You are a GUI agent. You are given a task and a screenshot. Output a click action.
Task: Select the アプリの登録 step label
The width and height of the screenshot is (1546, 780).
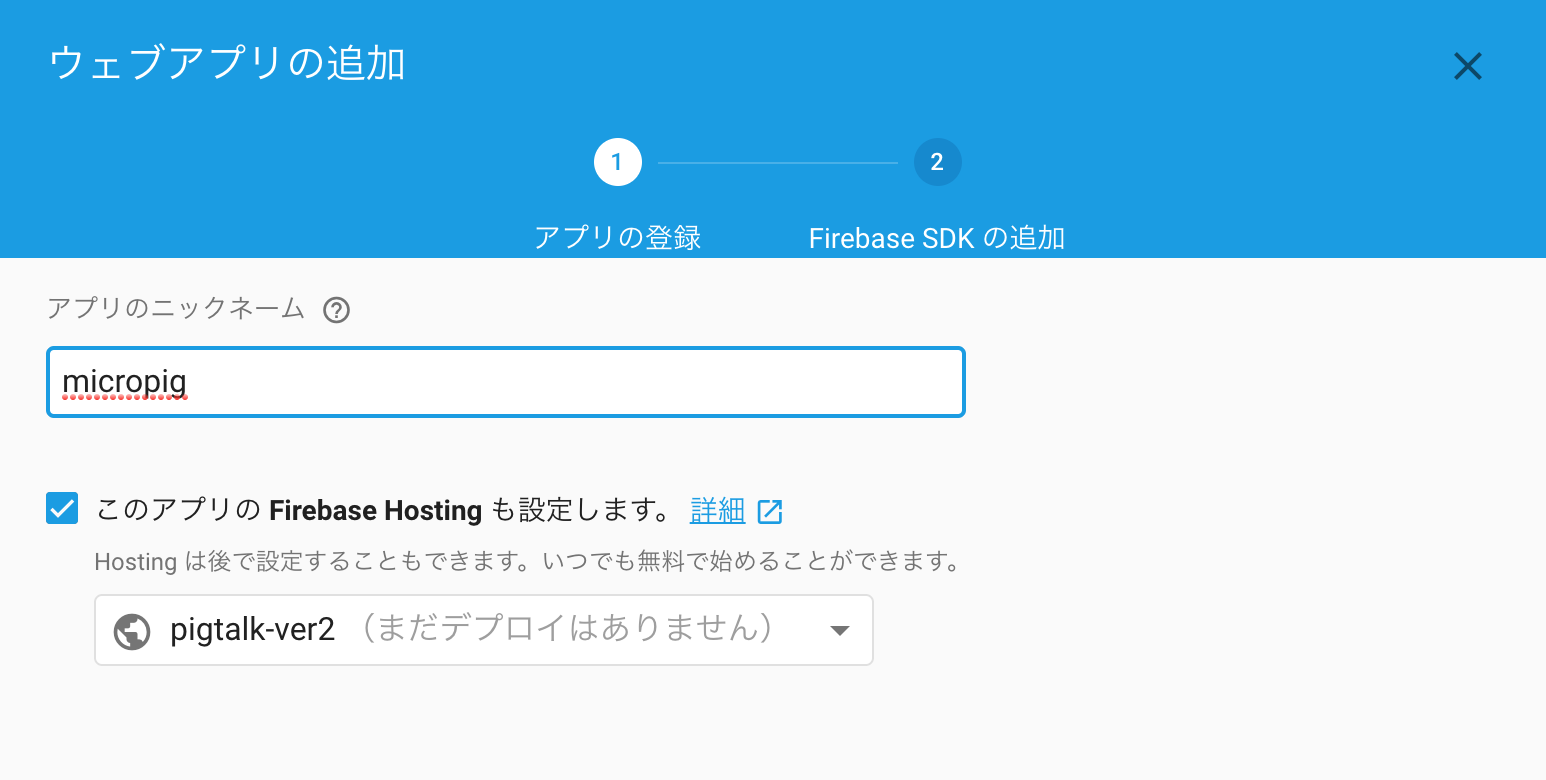click(x=617, y=238)
